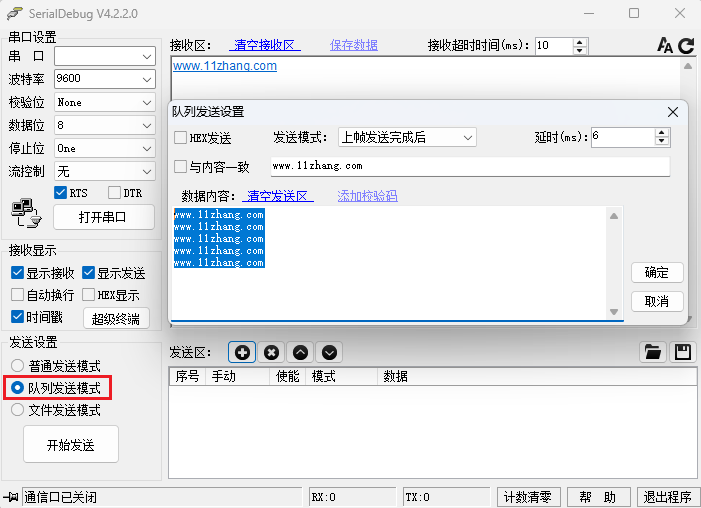The image size is (701, 508).
Task: Close the 队列发送设置 dialog
Action: pyautogui.click(x=673, y=112)
